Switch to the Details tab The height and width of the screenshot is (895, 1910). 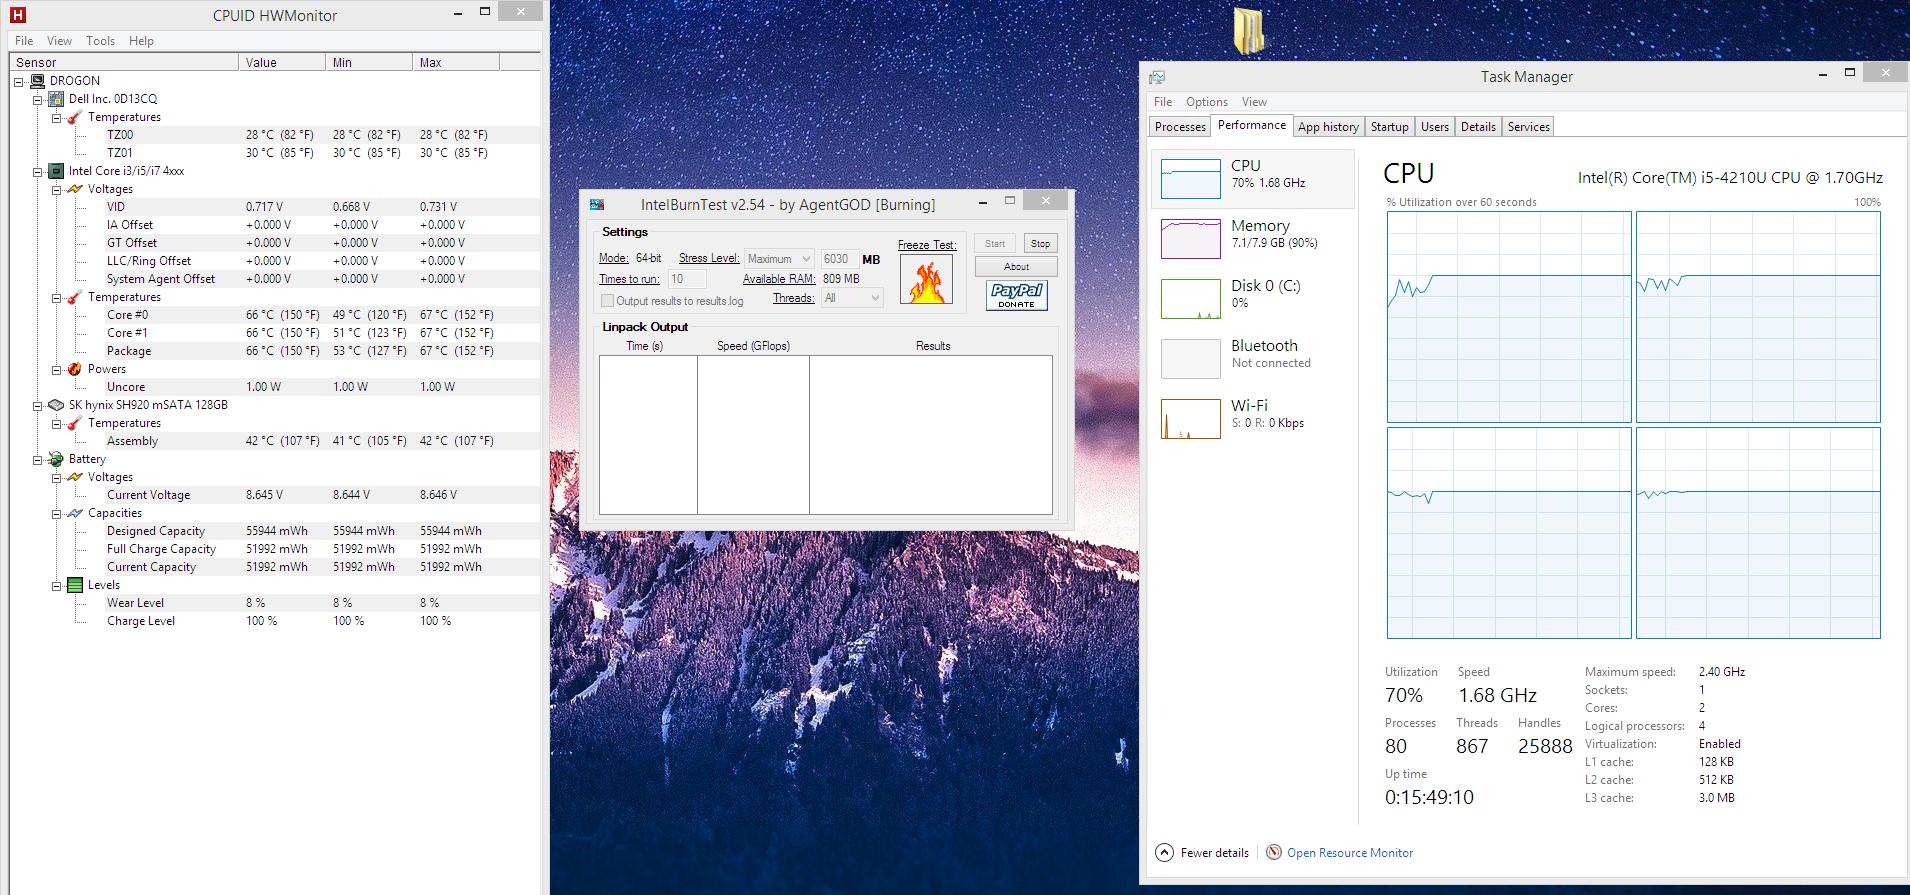1478,127
